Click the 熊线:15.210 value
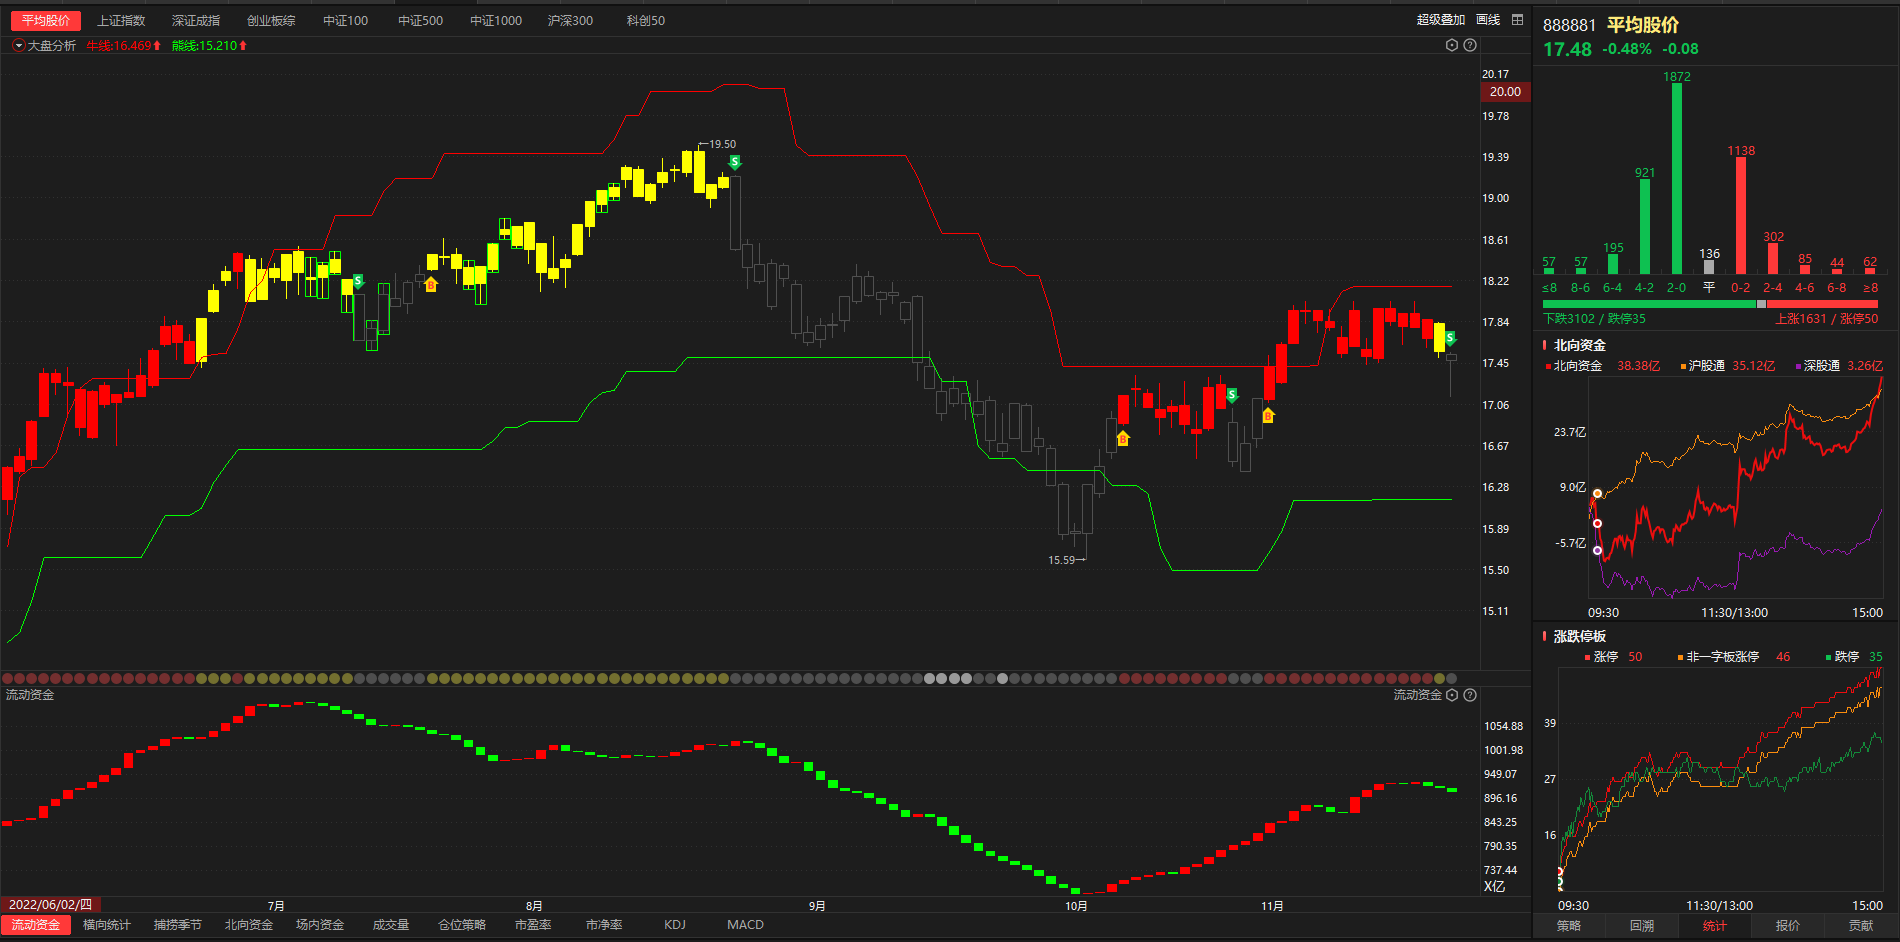Screen dimensions: 1900x942 click(x=205, y=46)
